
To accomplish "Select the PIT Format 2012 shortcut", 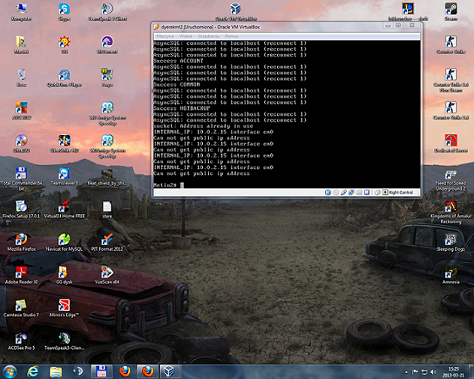I will click(107, 242).
